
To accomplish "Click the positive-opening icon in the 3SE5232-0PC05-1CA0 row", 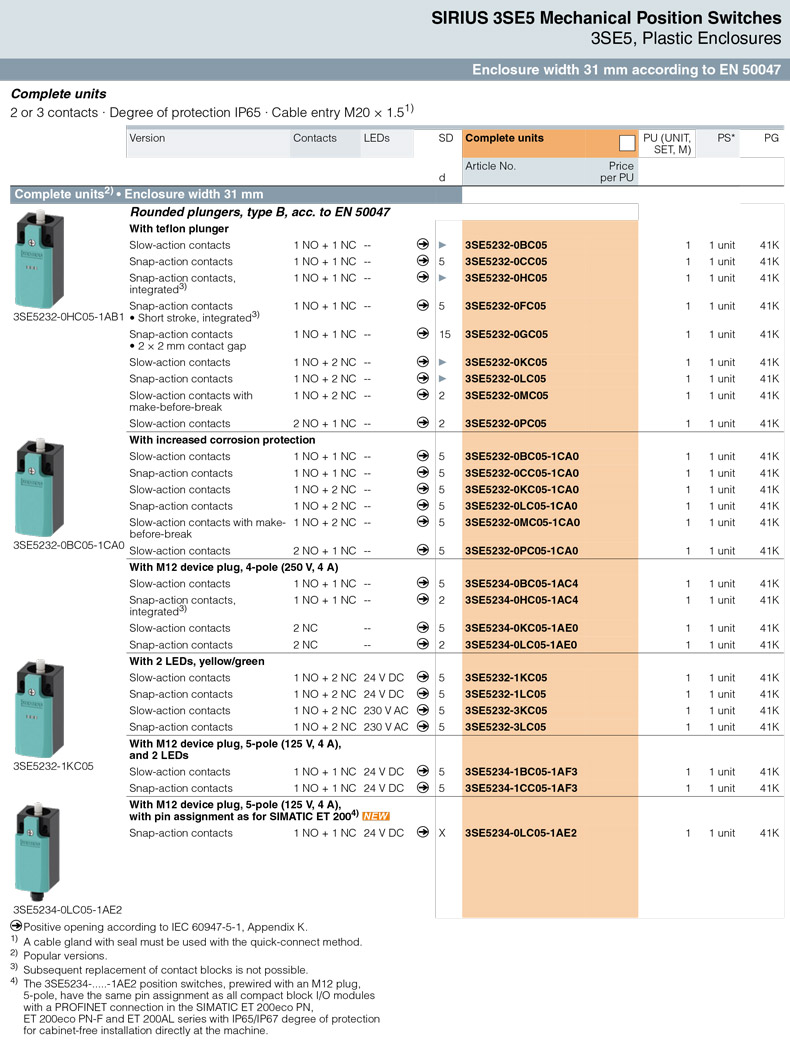I will [x=423, y=551].
